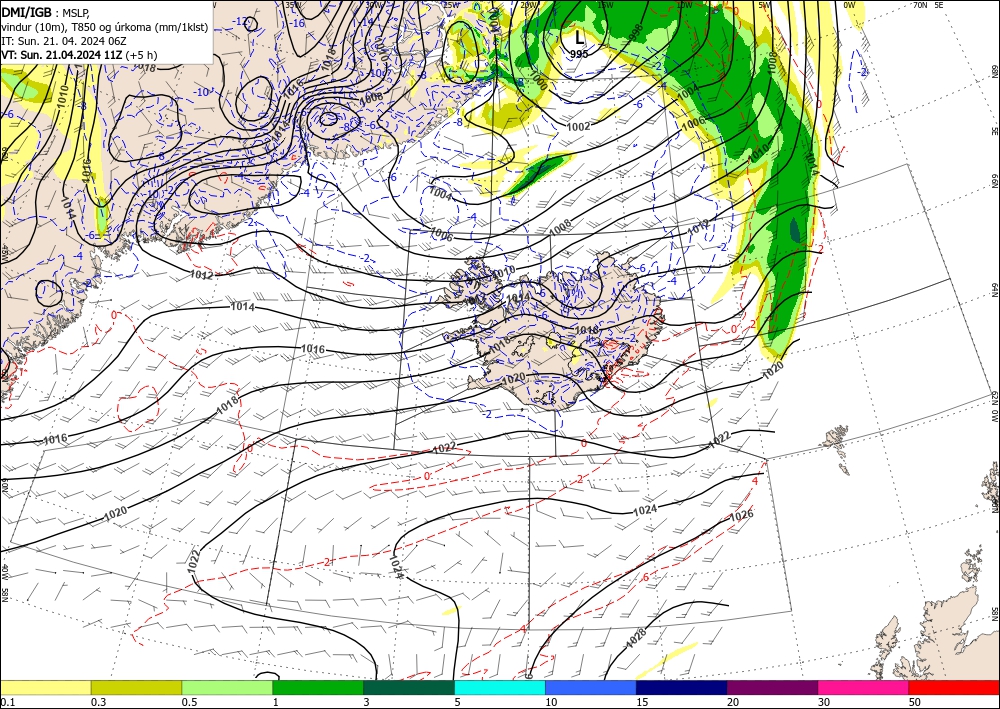Viewport: 1000px width, 709px height.
Task: Select the red 50+ mm legend swatch
Action: [954, 687]
